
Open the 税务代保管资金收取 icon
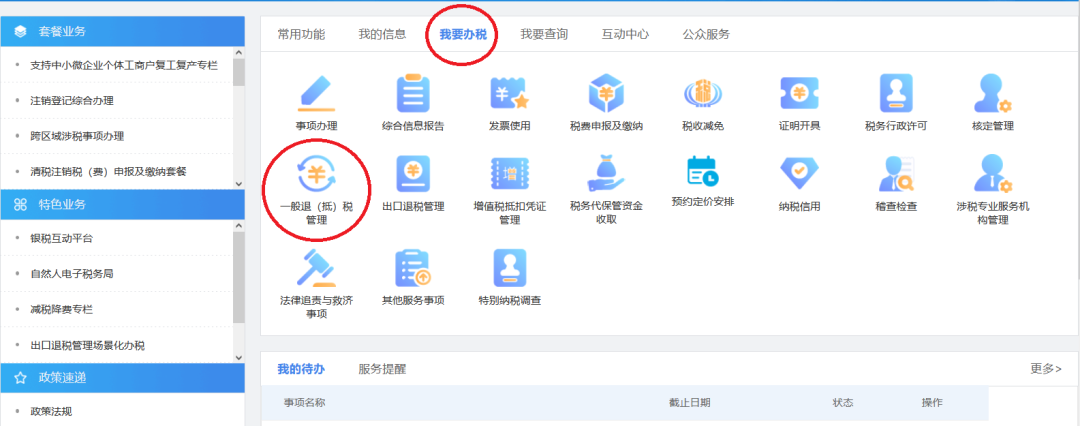pos(606,173)
